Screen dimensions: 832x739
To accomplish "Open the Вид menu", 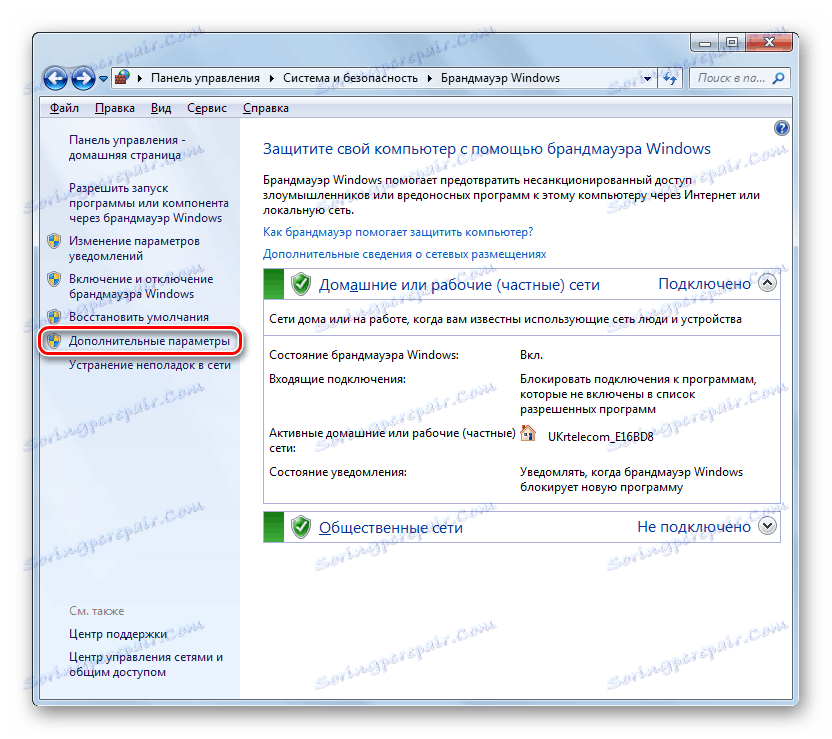I will click(x=161, y=108).
